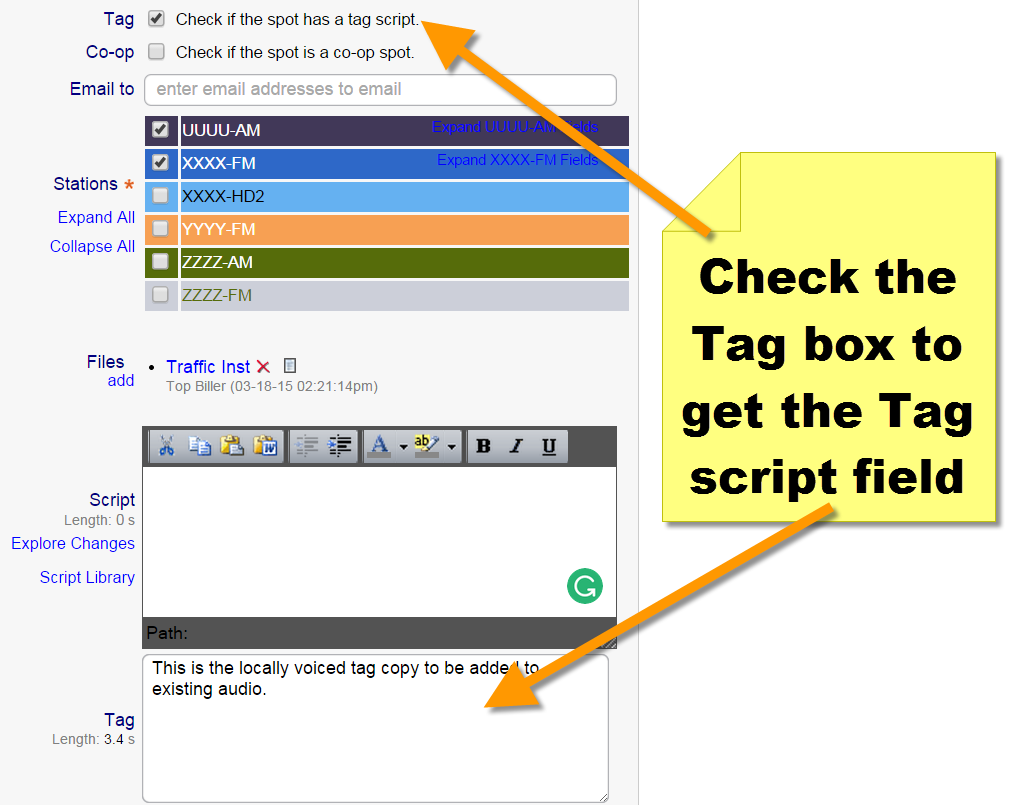Click the green Grammarly icon in script box
This screenshot has width=1018, height=805.
click(x=585, y=586)
